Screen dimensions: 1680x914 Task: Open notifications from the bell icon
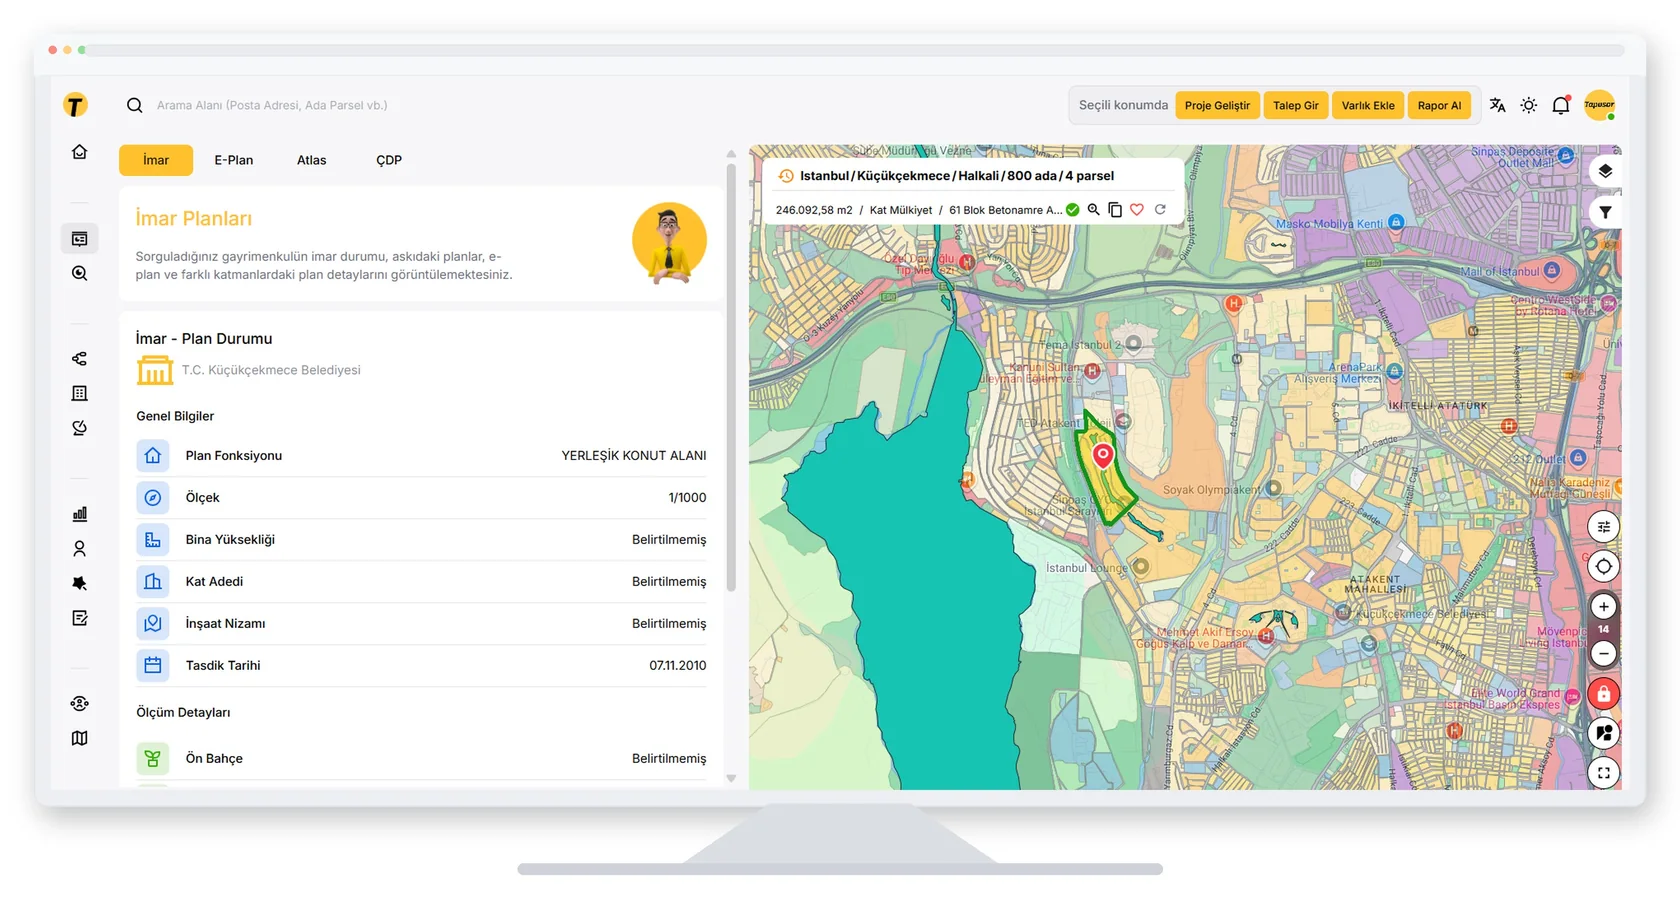pyautogui.click(x=1561, y=105)
